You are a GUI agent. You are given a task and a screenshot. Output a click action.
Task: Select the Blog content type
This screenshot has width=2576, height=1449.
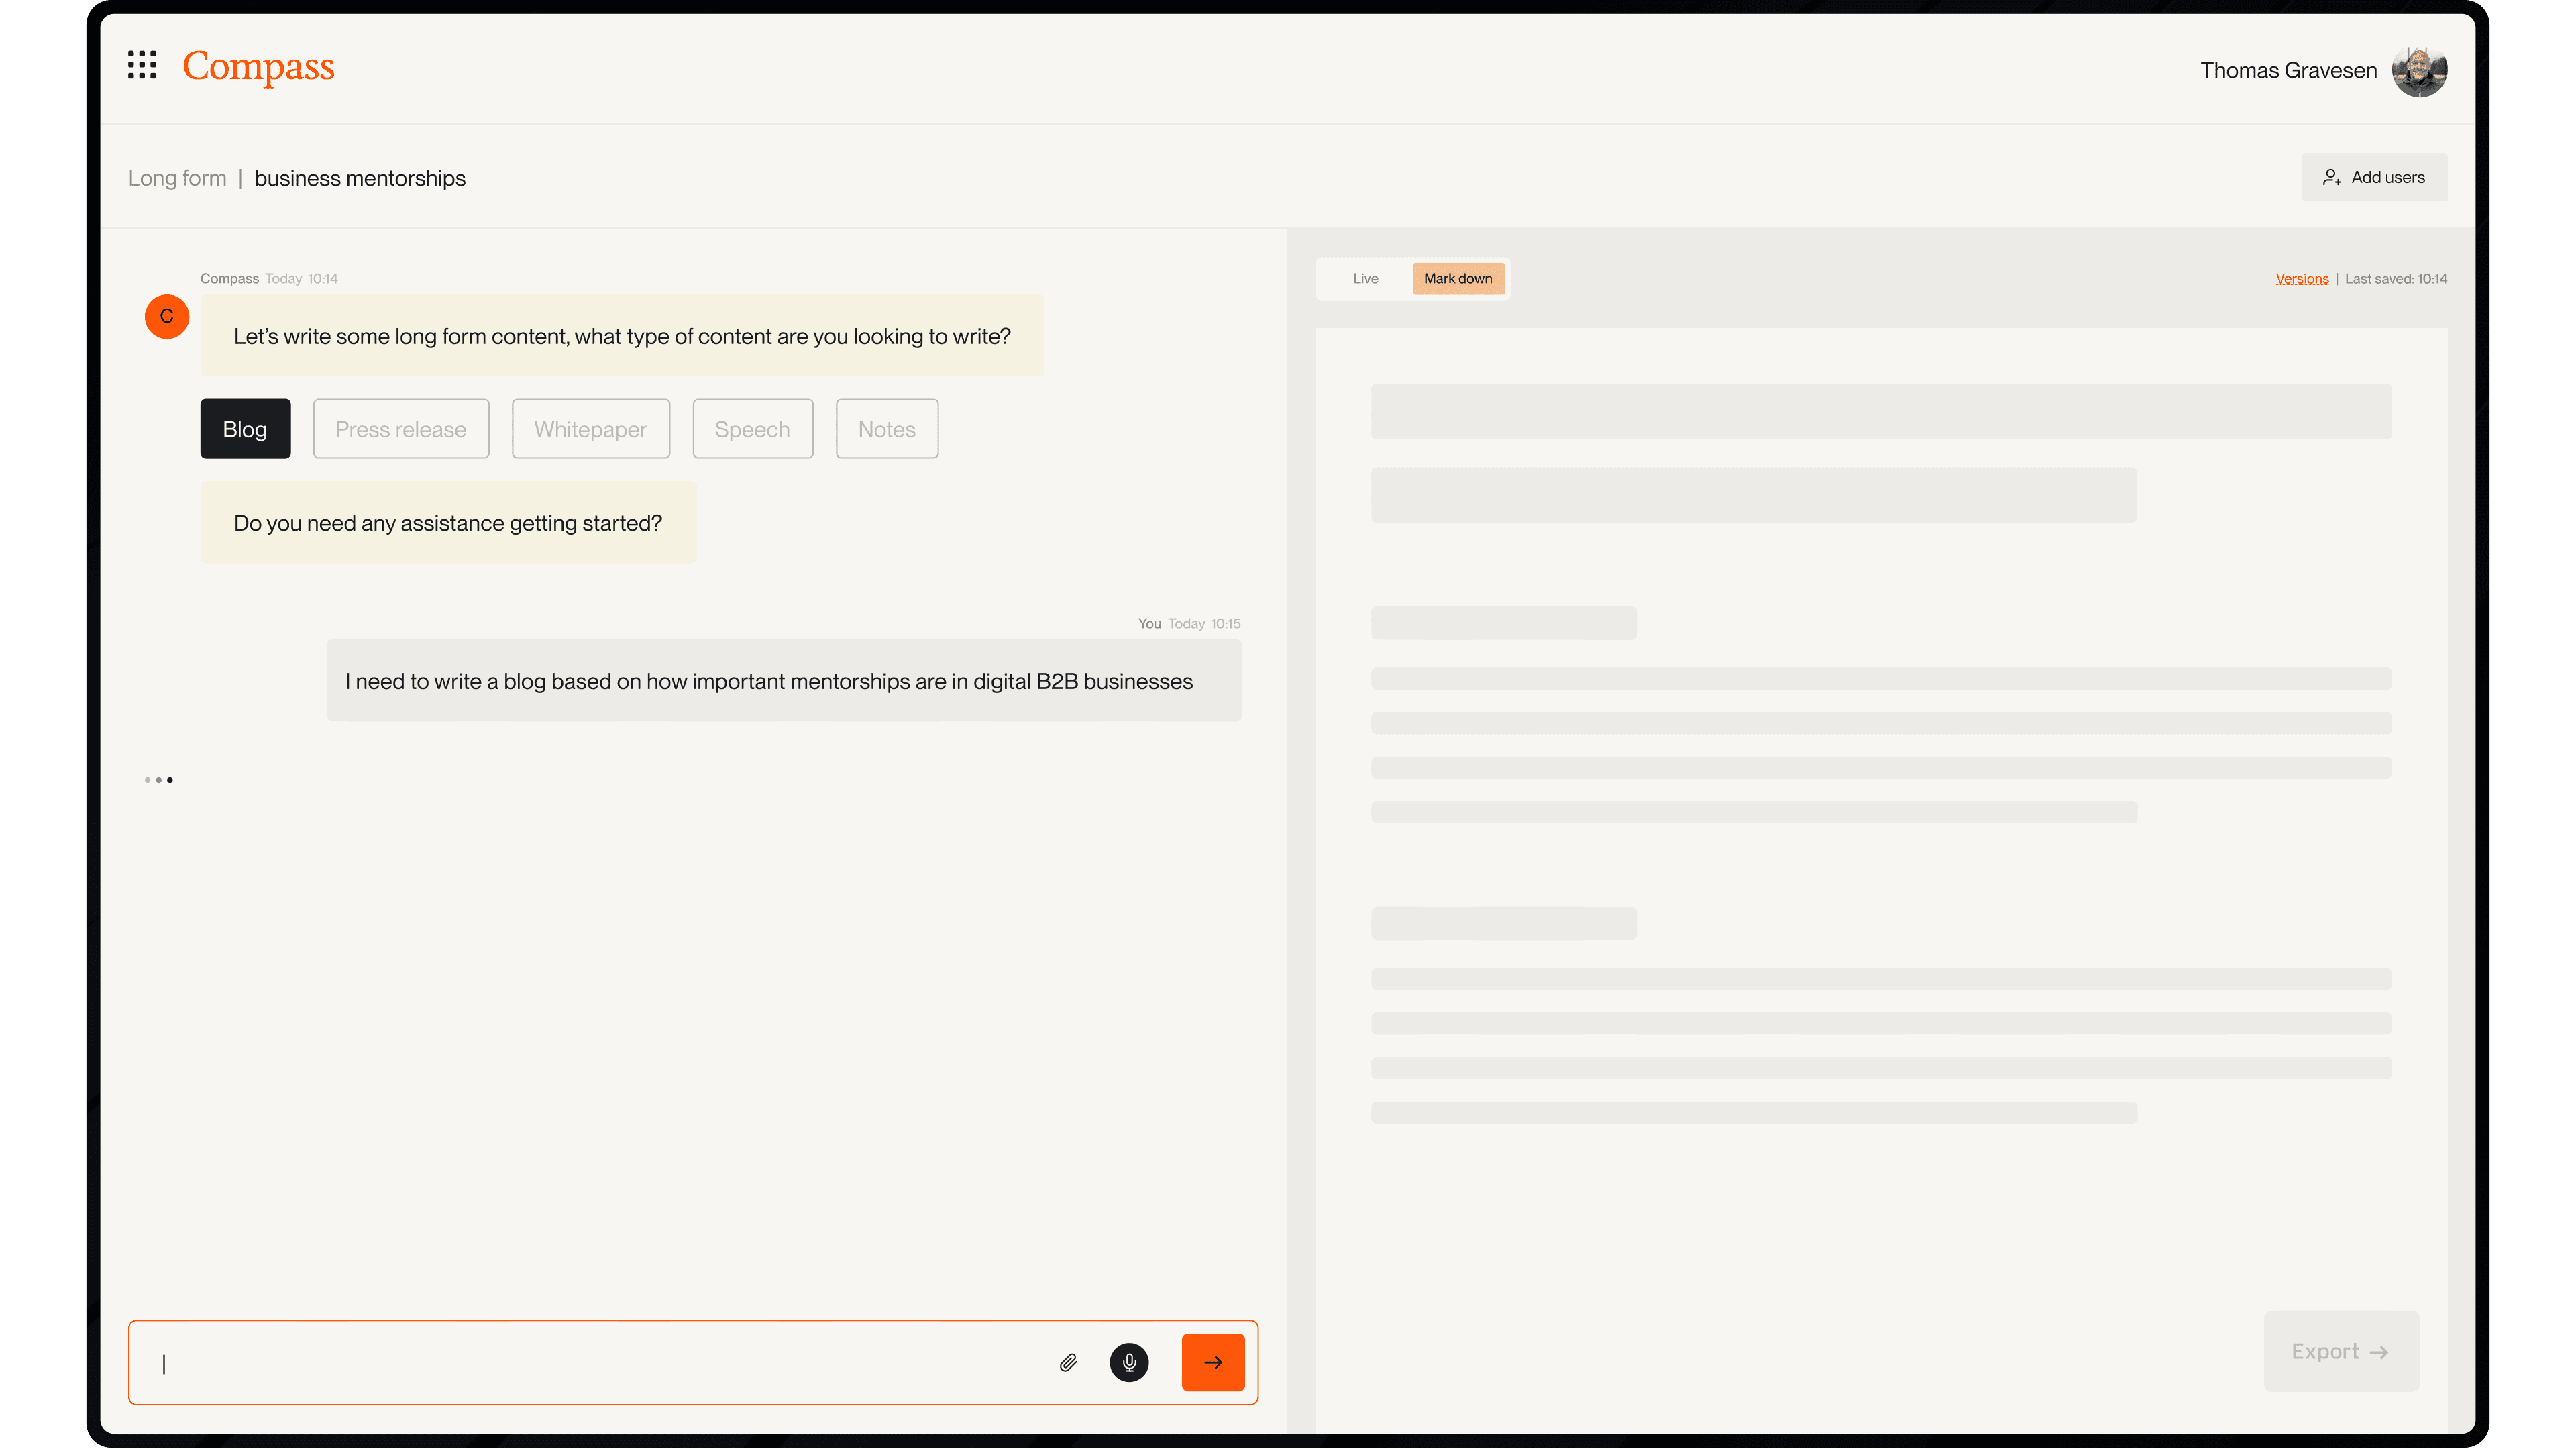click(x=245, y=429)
